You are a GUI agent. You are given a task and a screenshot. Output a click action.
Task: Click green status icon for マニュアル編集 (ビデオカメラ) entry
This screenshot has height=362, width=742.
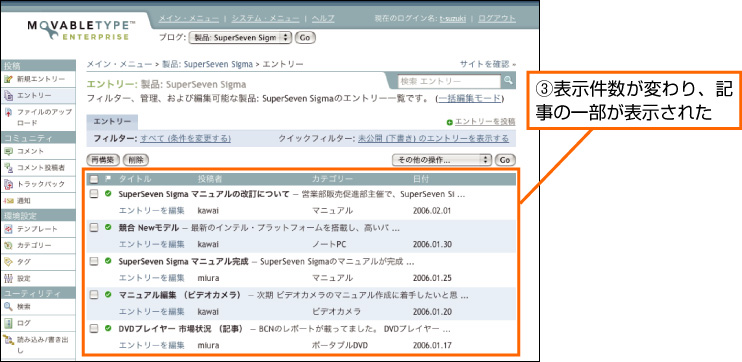coord(107,294)
